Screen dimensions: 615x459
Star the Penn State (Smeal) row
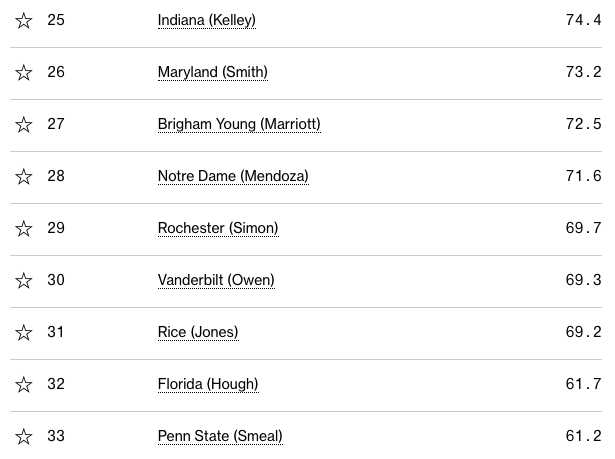coord(24,437)
